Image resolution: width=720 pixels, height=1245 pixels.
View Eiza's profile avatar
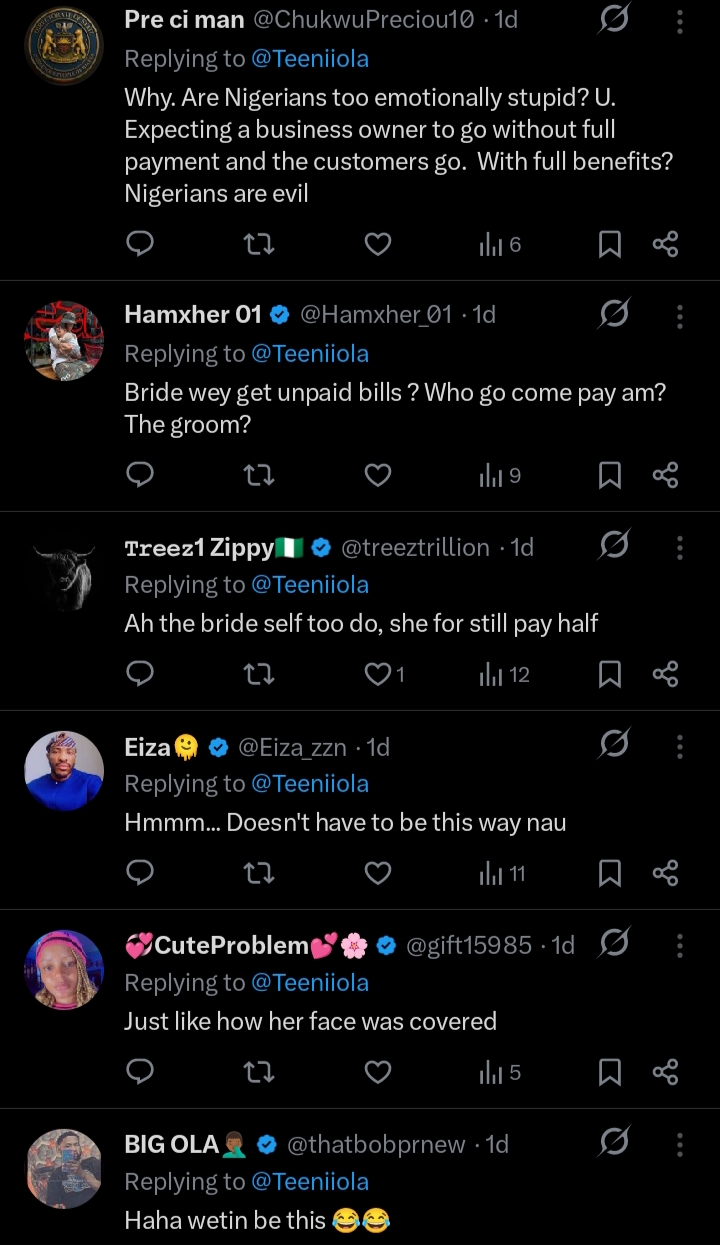(x=64, y=771)
